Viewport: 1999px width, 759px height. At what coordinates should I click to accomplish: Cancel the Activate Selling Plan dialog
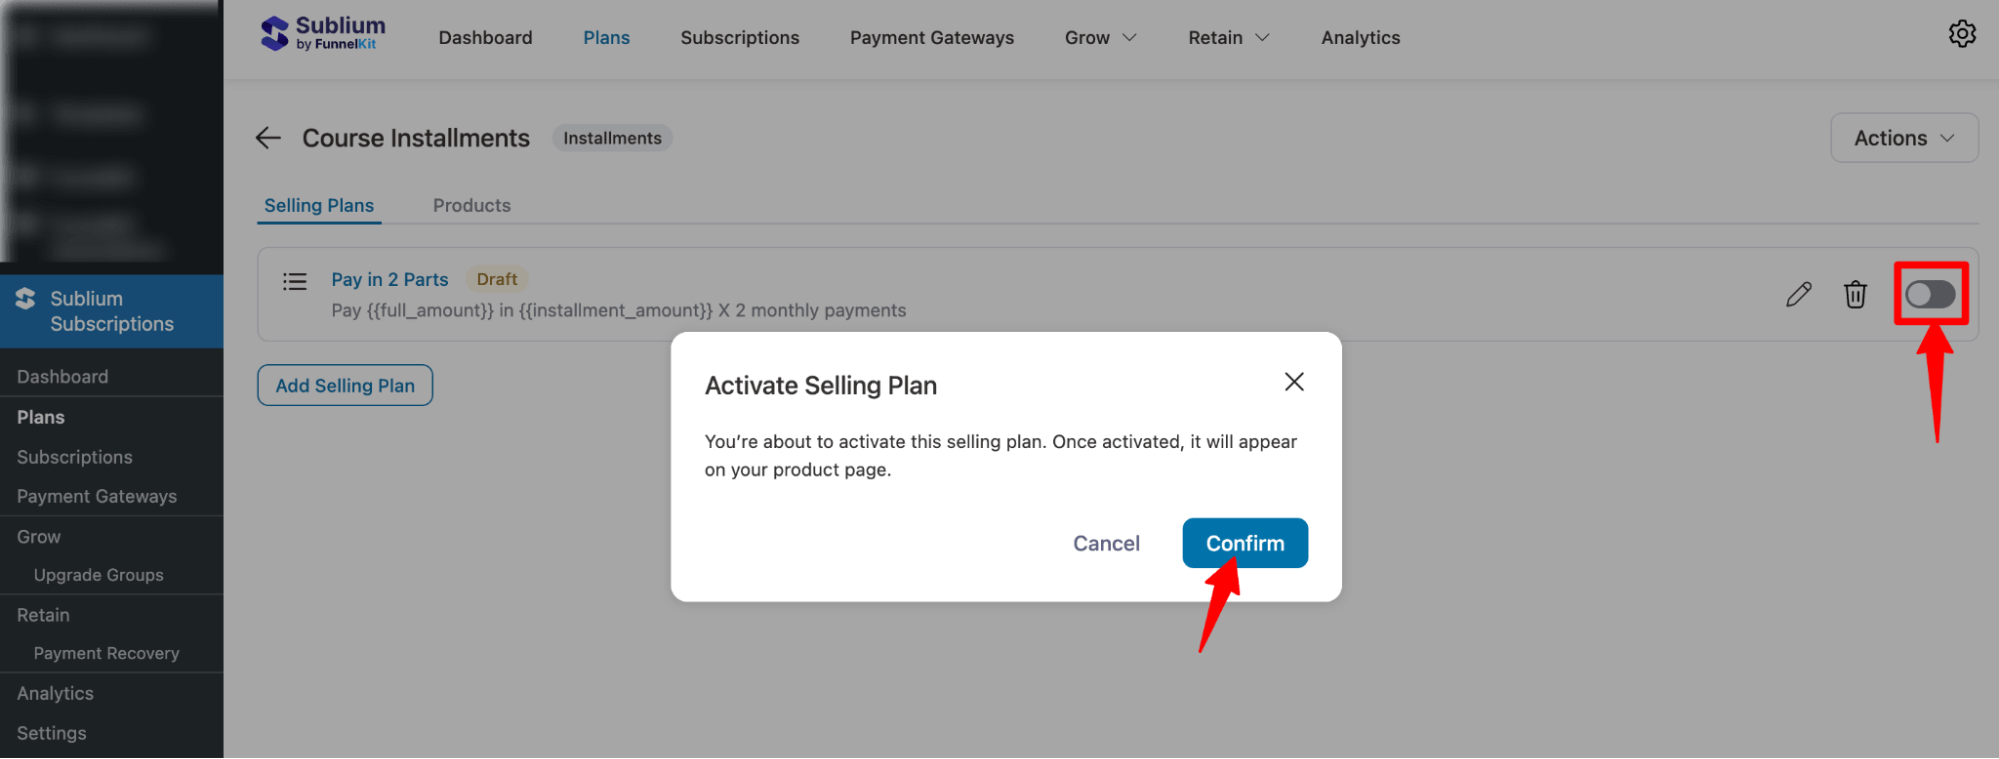1105,542
